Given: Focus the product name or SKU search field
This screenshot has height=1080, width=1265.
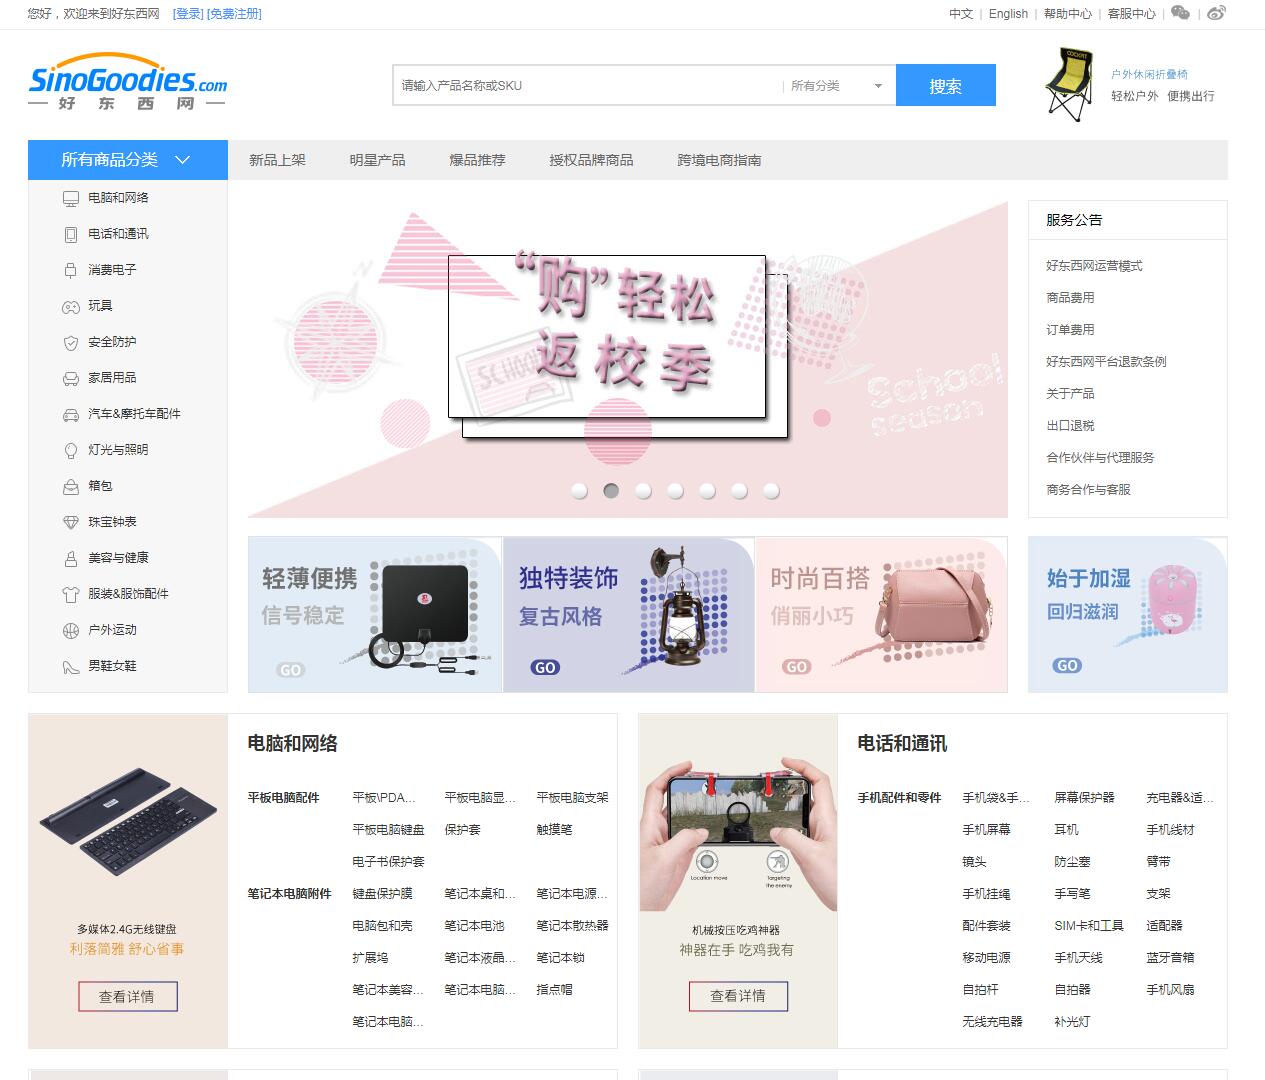Looking at the screenshot, I should (x=588, y=86).
